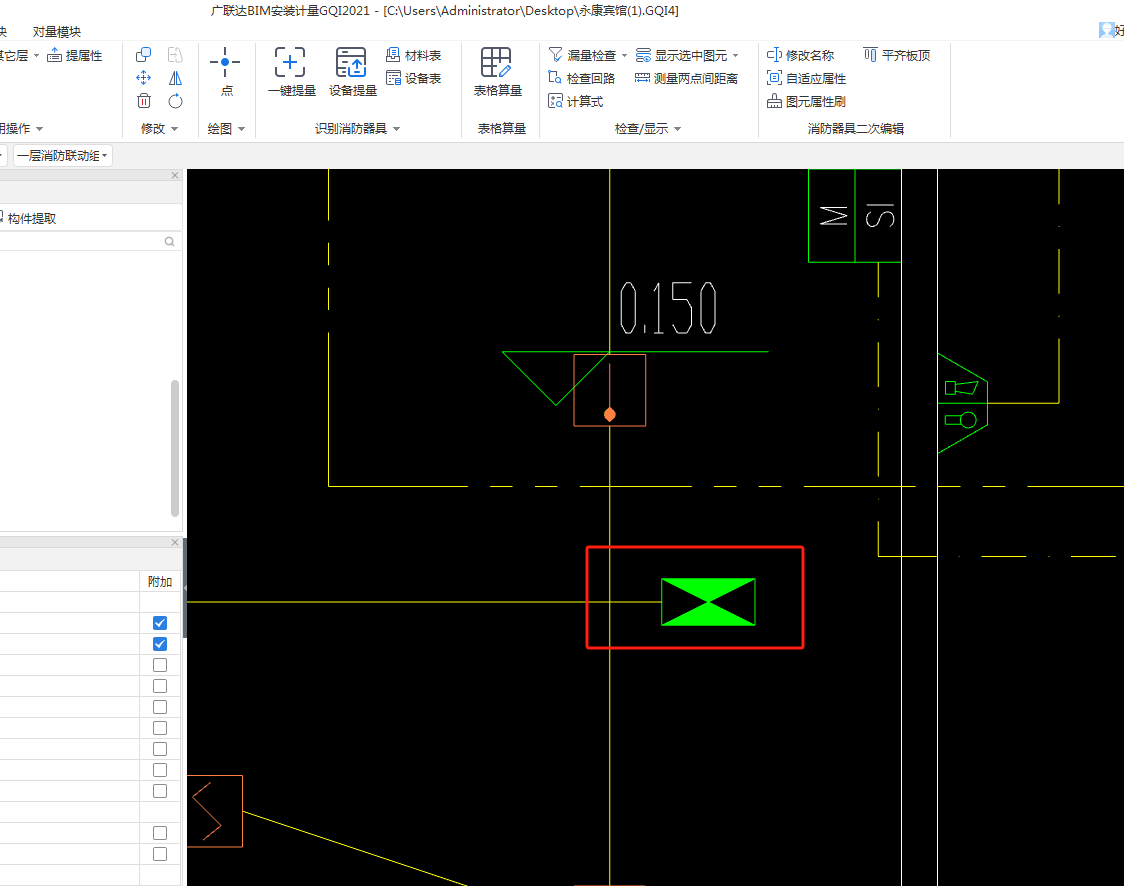Click 构件提取 in the component panel
1124x886 pixels.
pyautogui.click(x=32, y=219)
